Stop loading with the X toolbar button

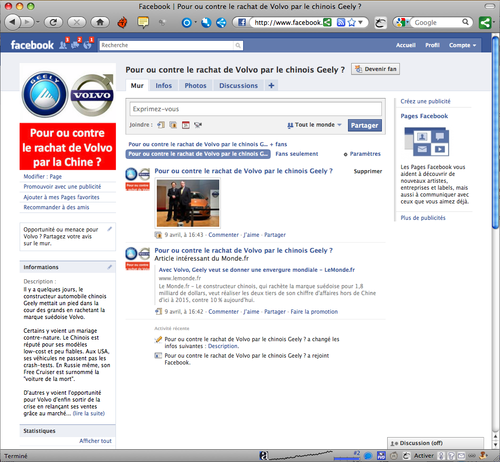pos(77,22)
